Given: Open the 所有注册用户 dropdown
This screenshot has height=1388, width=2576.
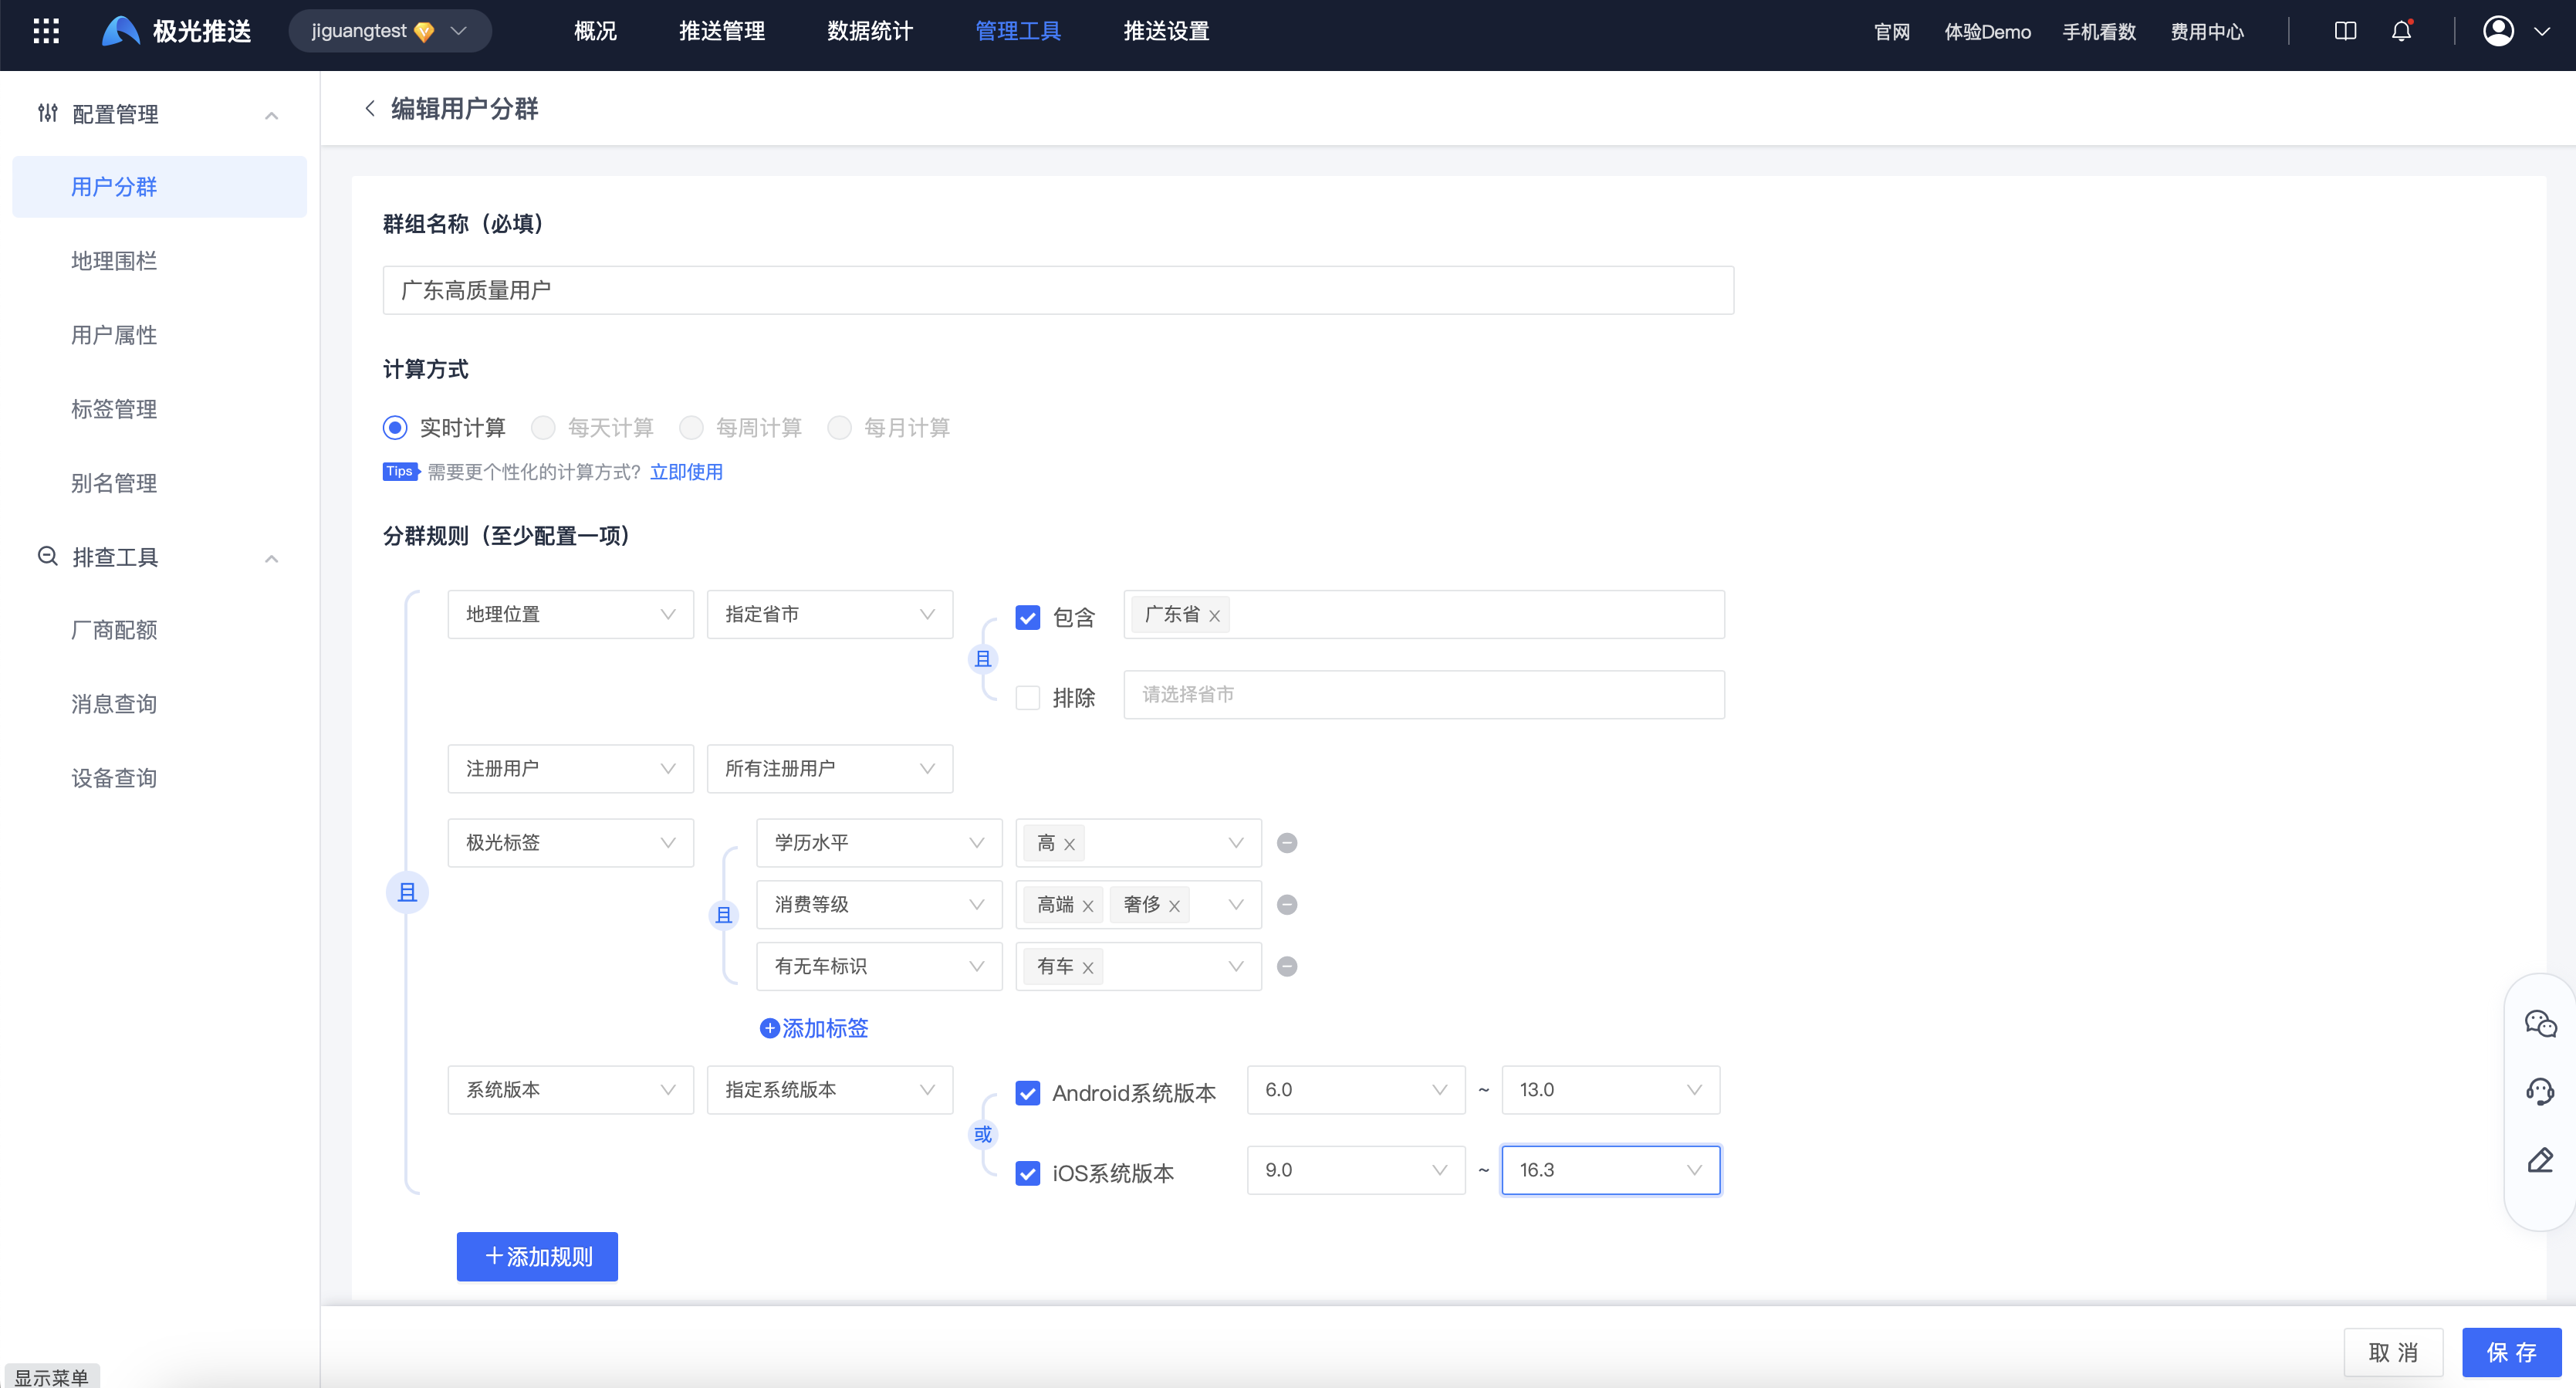Looking at the screenshot, I should click(x=829, y=768).
